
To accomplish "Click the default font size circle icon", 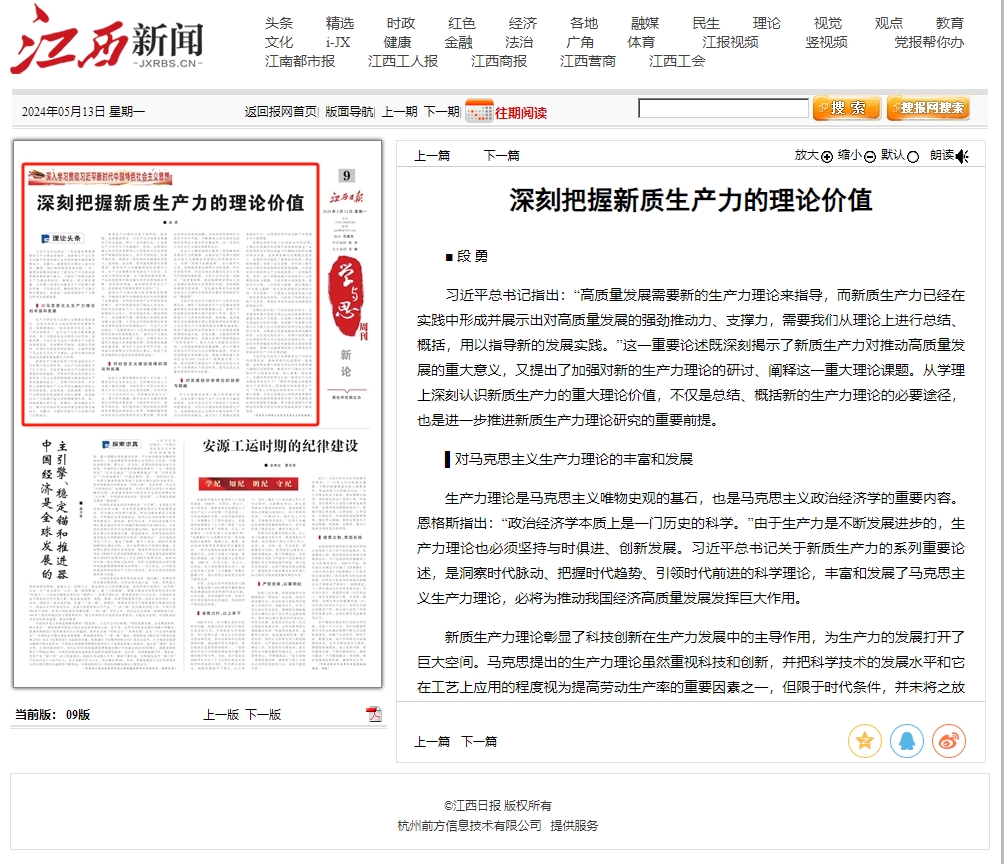I will 913,156.
